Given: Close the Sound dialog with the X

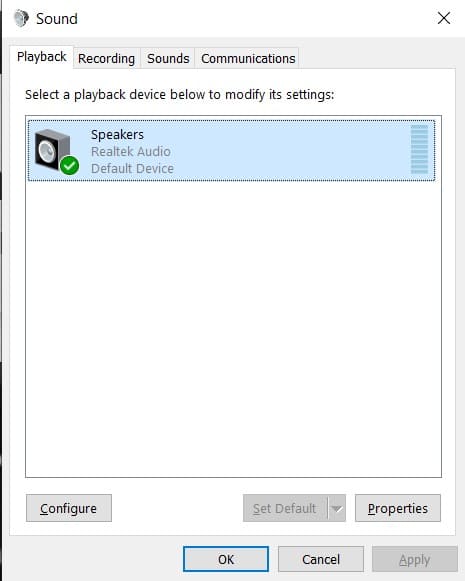Looking at the screenshot, I should pyautogui.click(x=444, y=18).
